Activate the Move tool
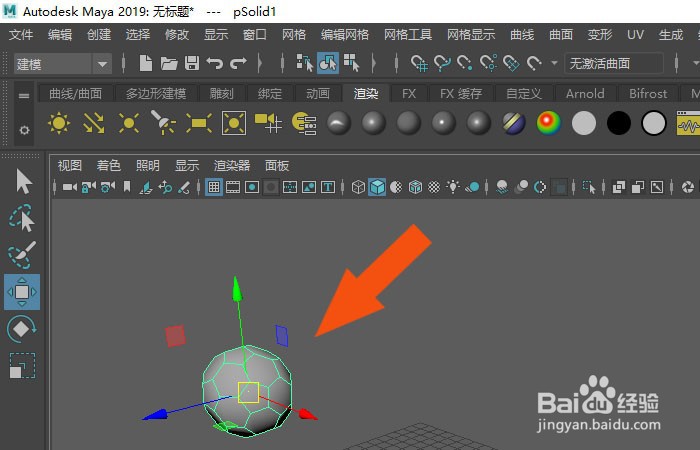Viewport: 700px width, 450px height. tap(22, 292)
